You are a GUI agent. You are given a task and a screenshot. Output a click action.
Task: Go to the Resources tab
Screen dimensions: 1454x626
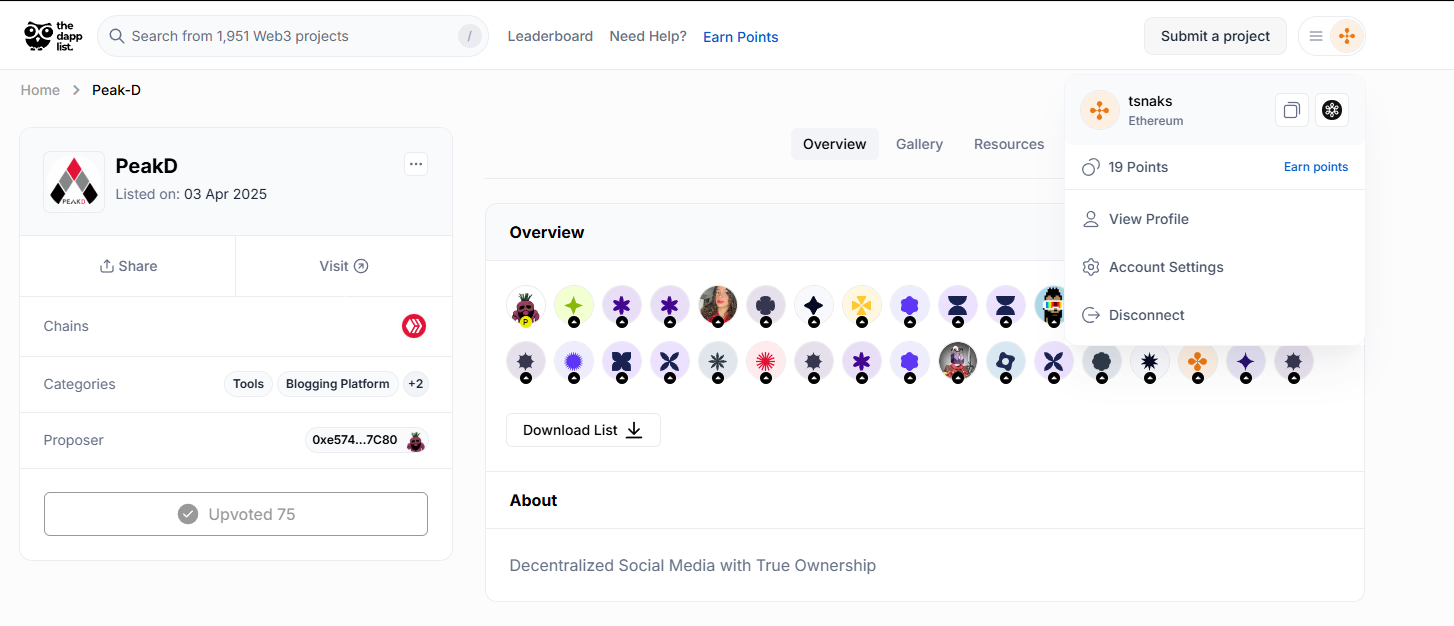(x=1009, y=144)
